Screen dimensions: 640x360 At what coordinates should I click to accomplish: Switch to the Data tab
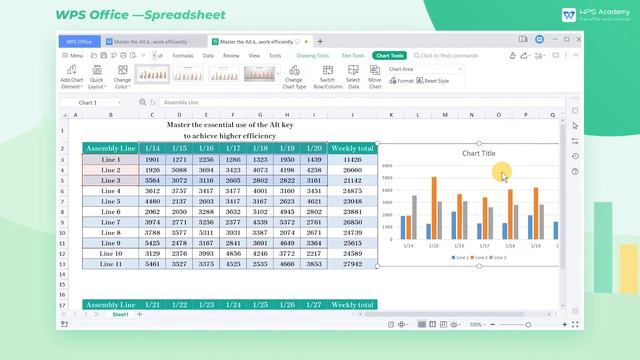[x=208, y=56]
